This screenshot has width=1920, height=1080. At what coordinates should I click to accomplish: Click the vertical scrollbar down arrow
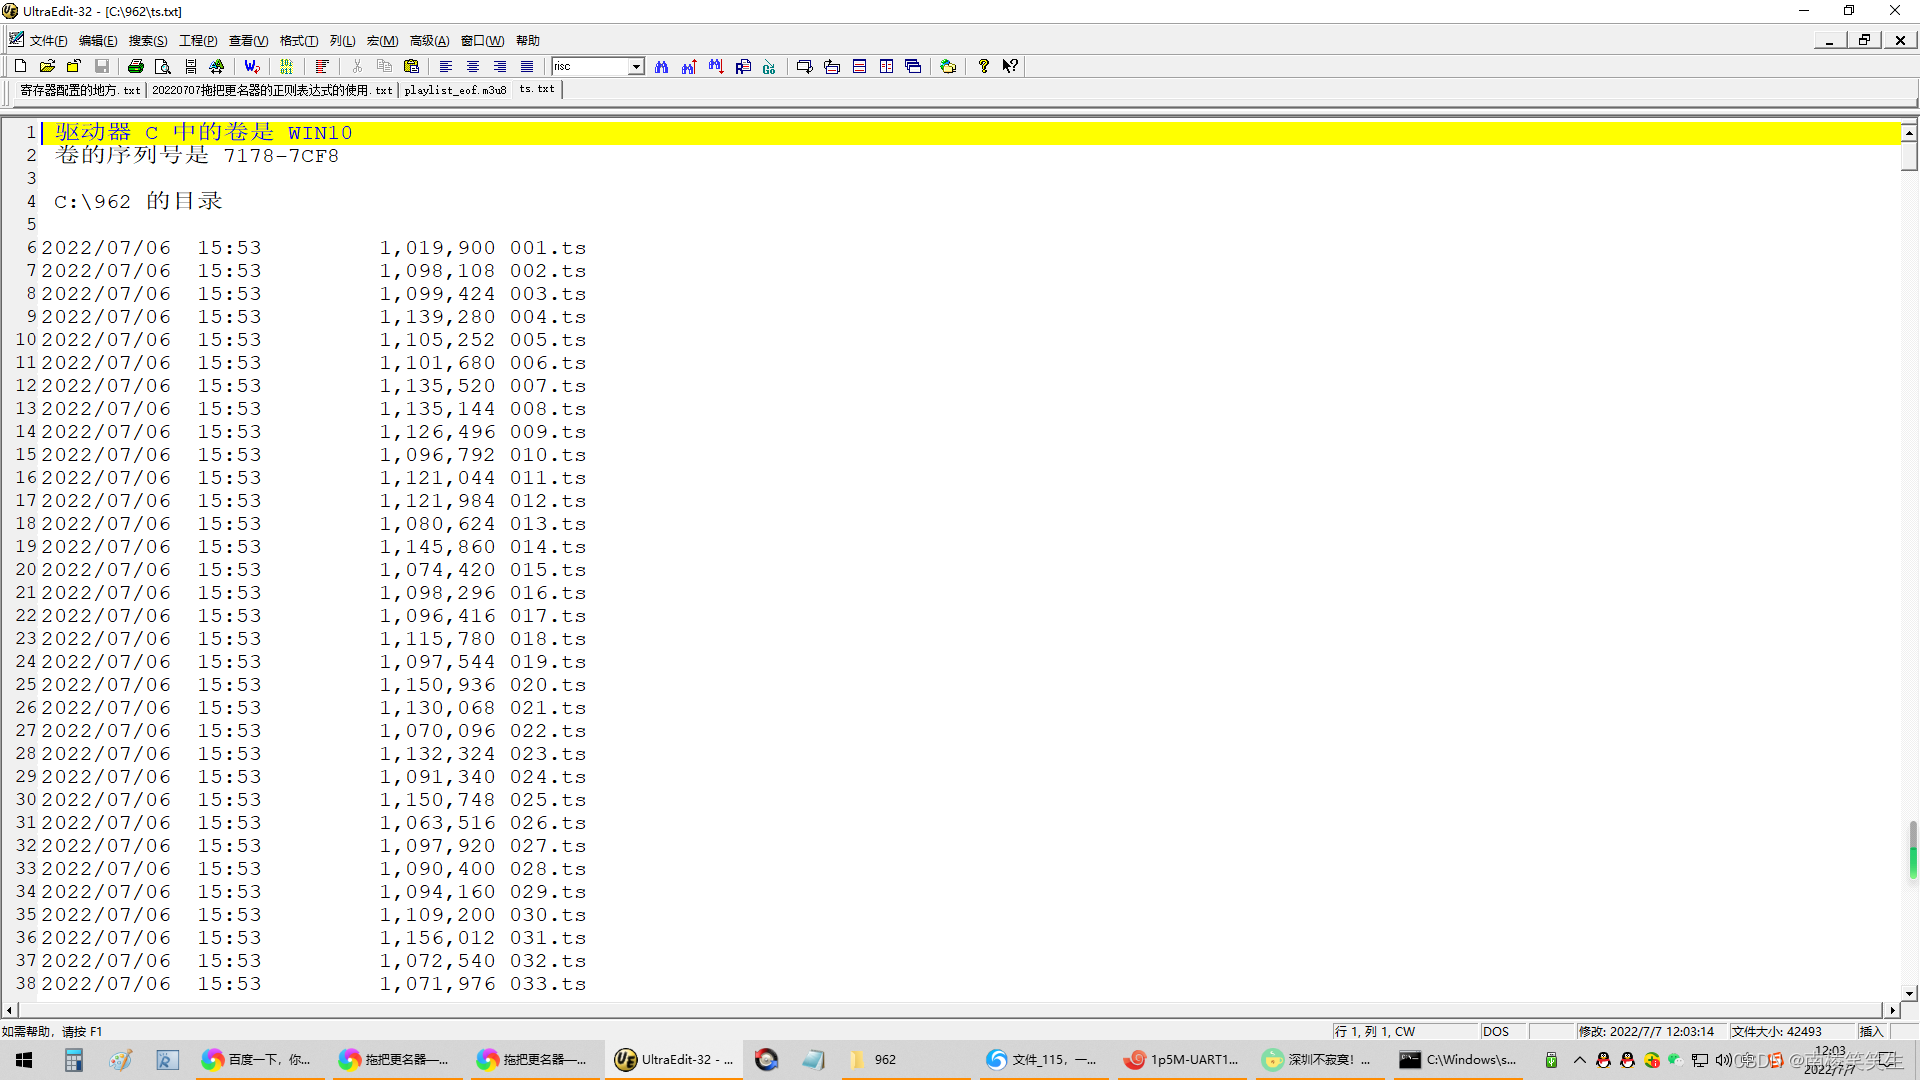1909,993
